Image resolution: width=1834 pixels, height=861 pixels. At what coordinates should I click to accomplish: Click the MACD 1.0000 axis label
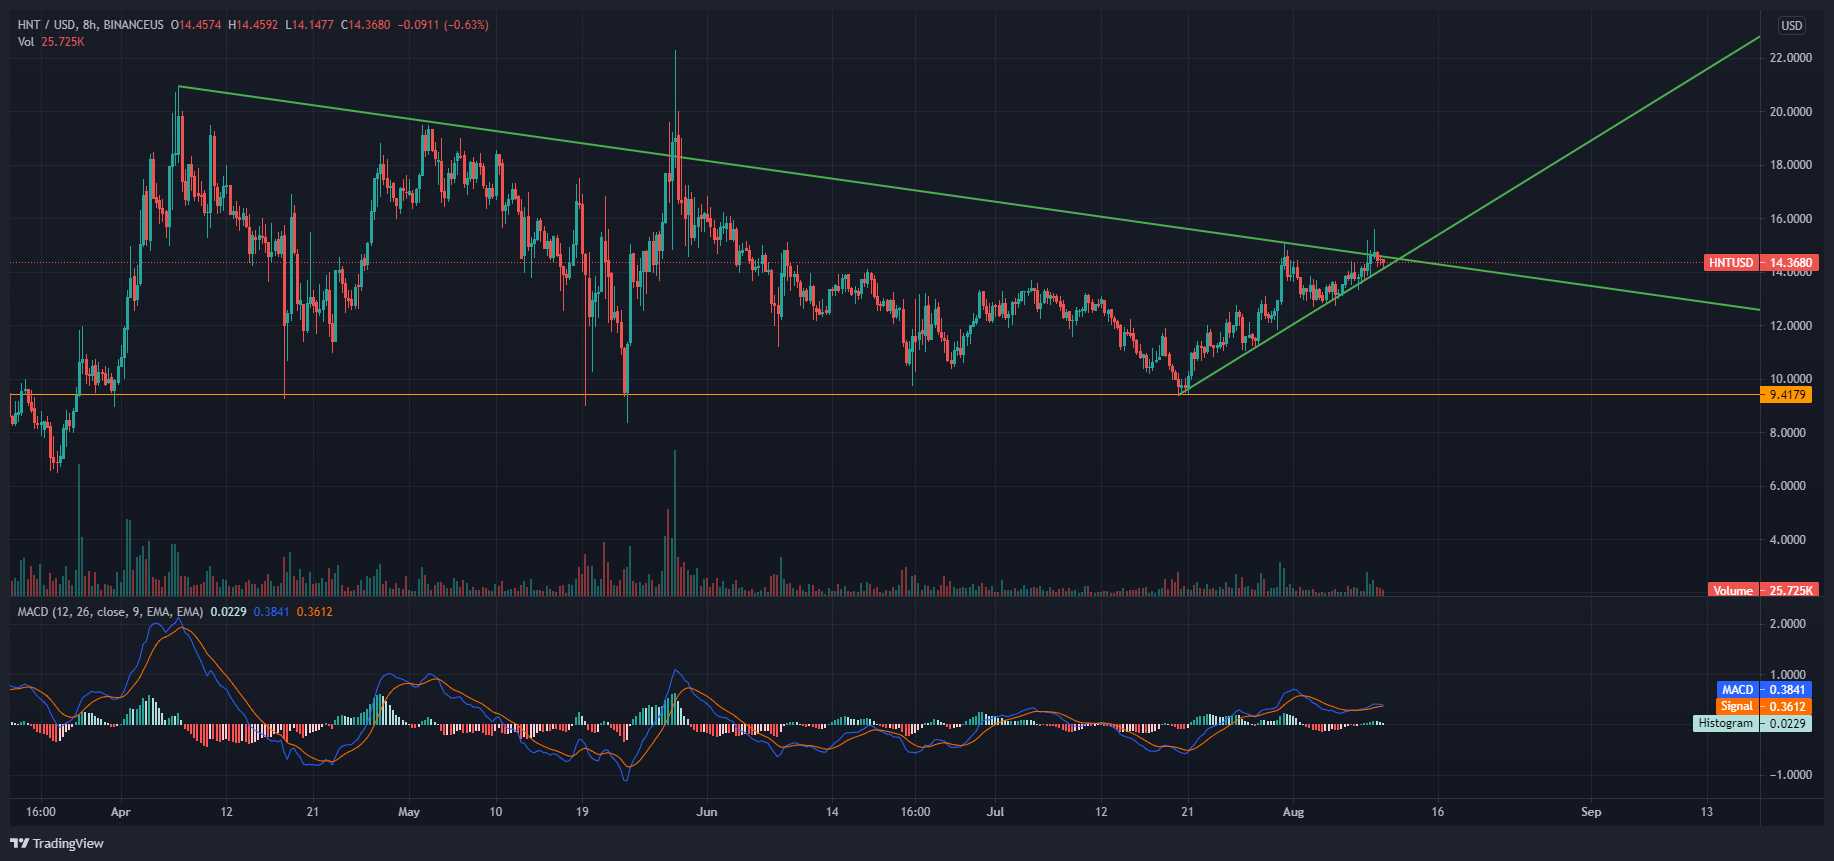tap(1788, 675)
